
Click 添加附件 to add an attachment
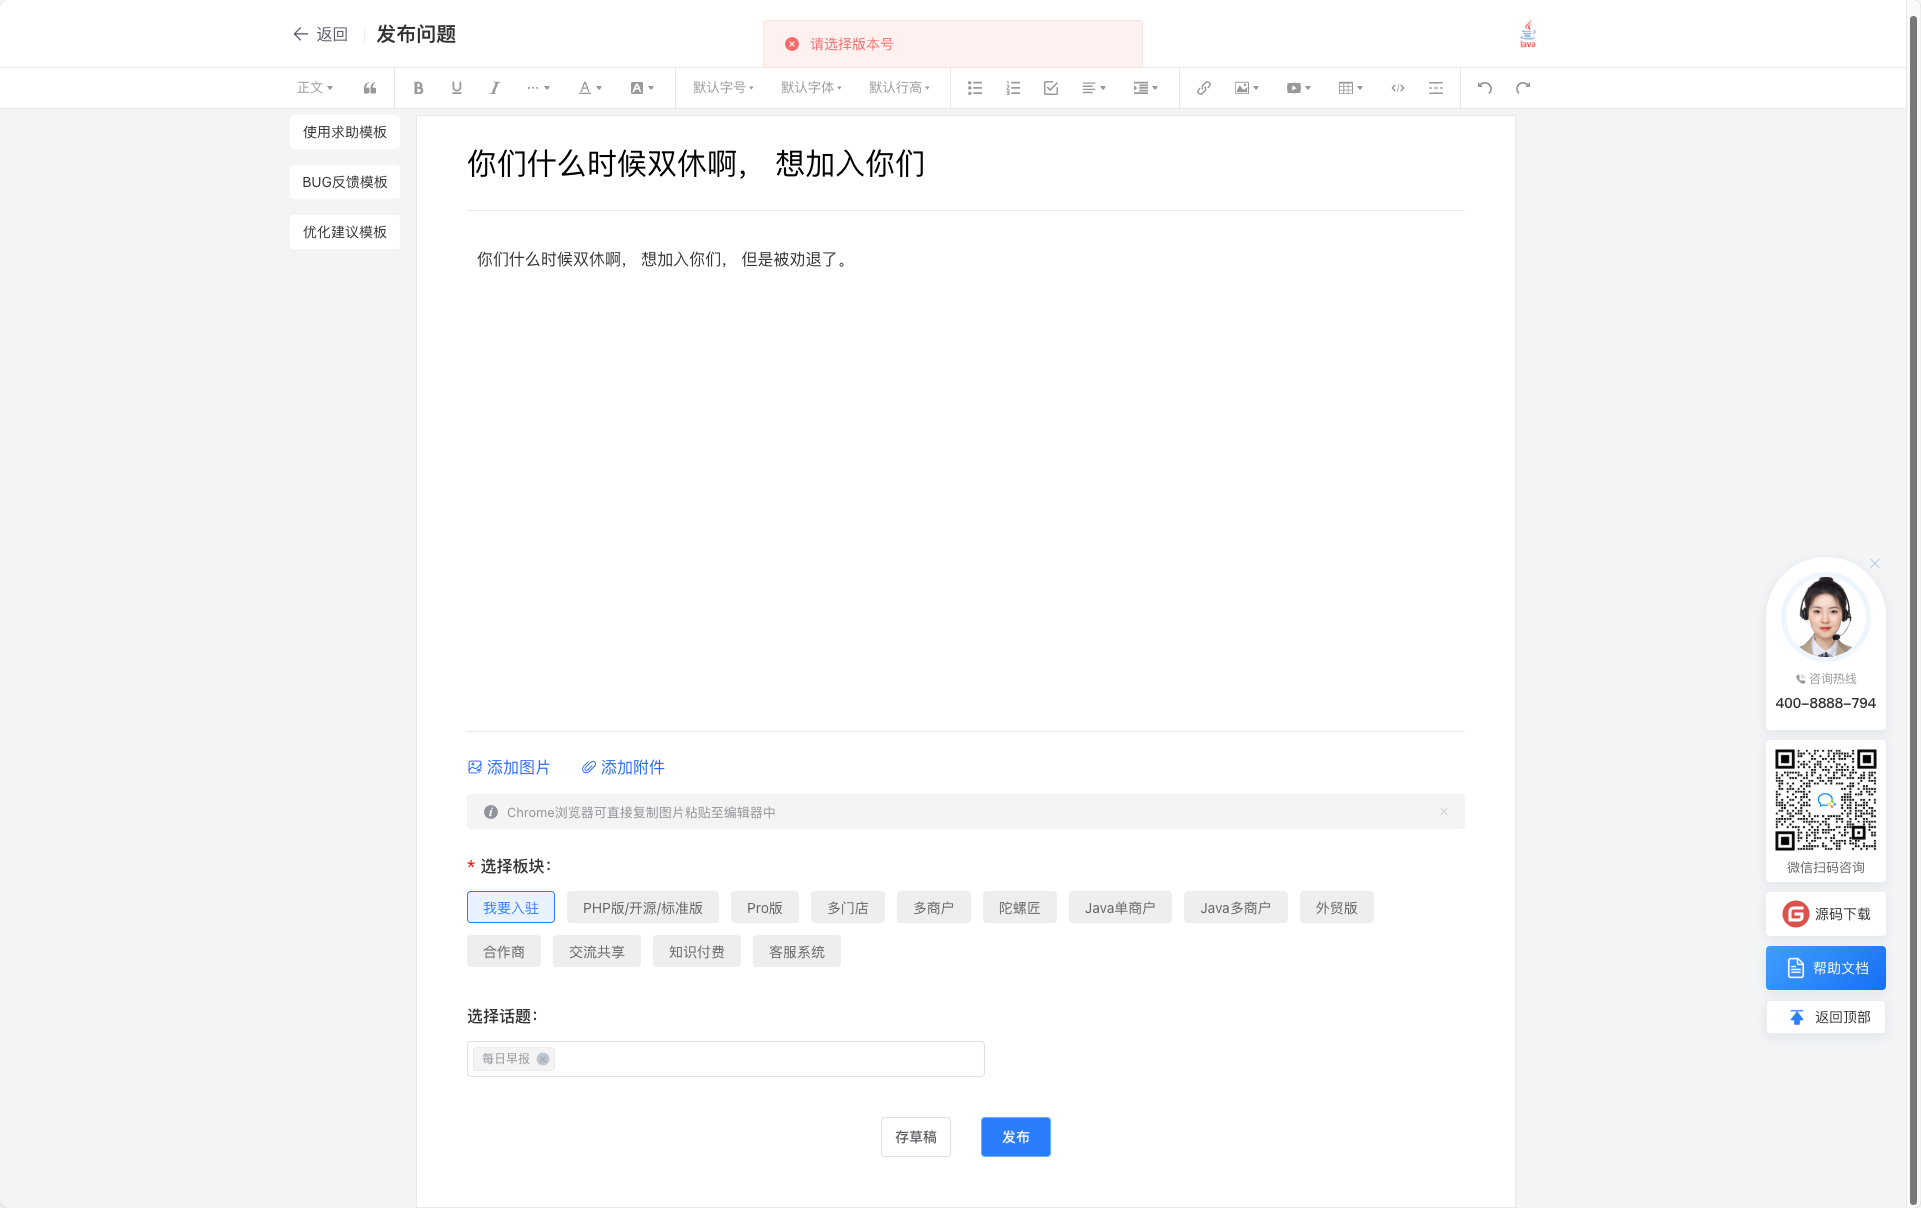(623, 768)
